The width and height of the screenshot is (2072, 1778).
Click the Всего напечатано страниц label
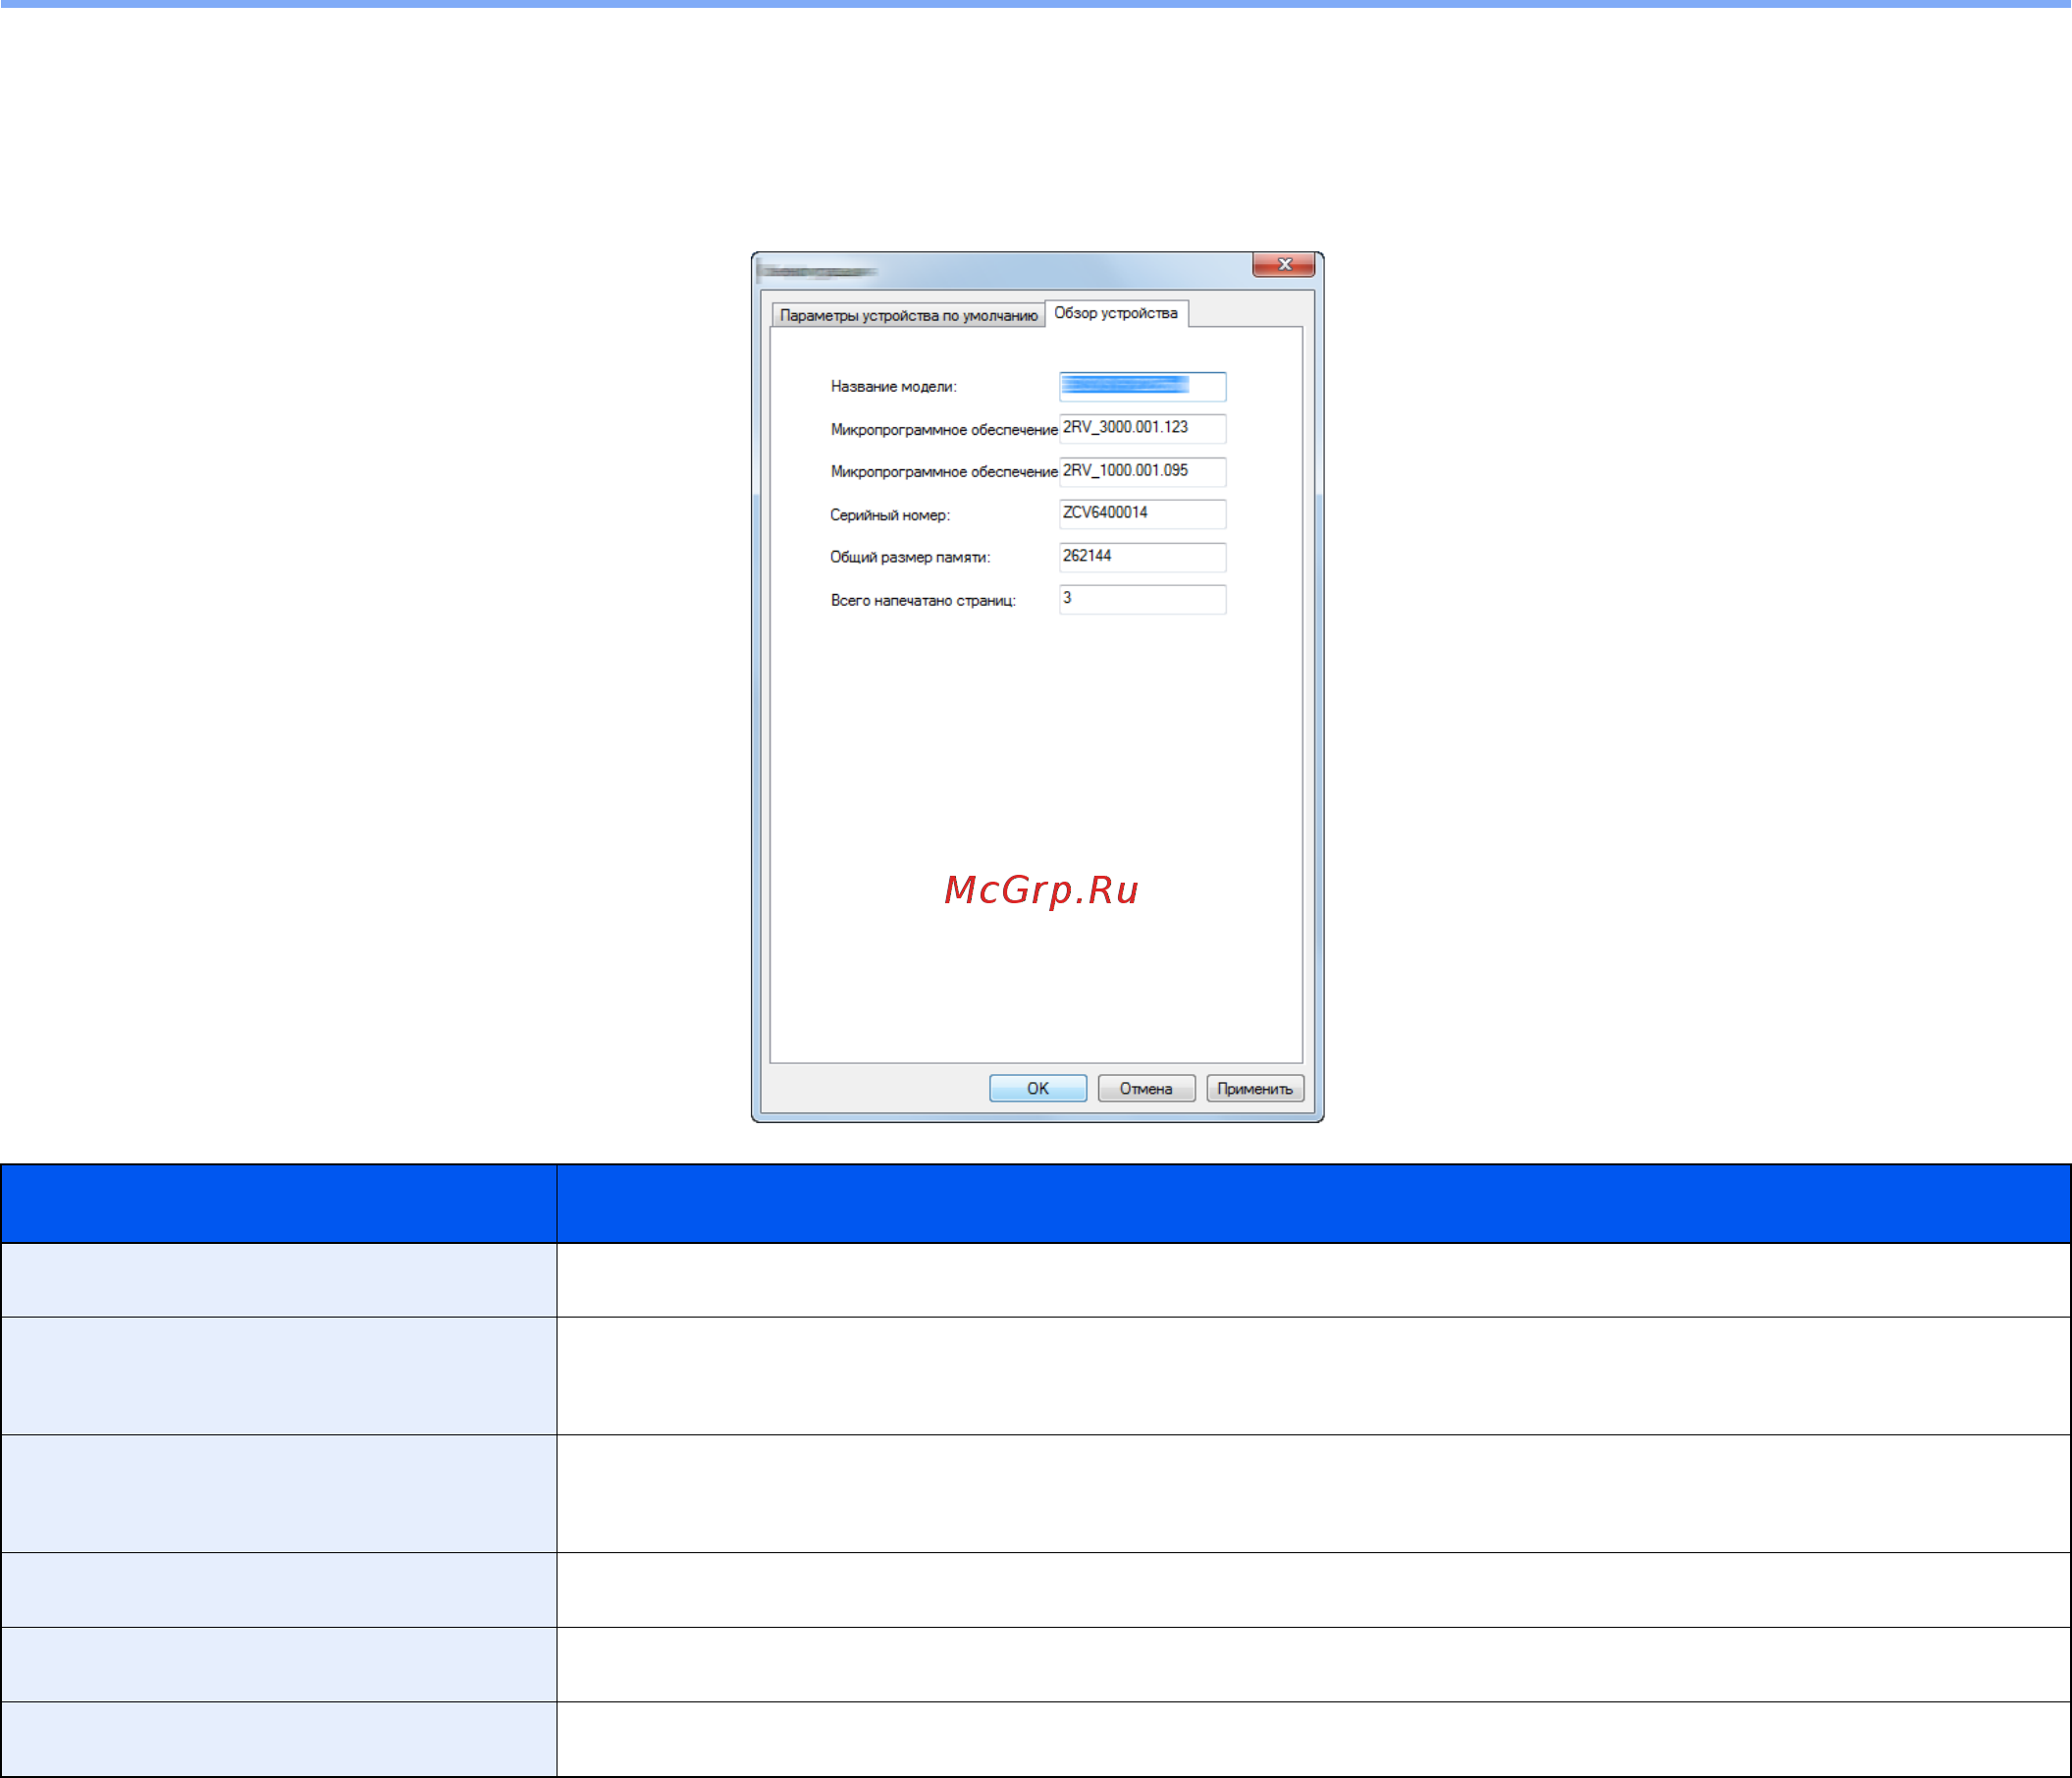click(x=923, y=601)
